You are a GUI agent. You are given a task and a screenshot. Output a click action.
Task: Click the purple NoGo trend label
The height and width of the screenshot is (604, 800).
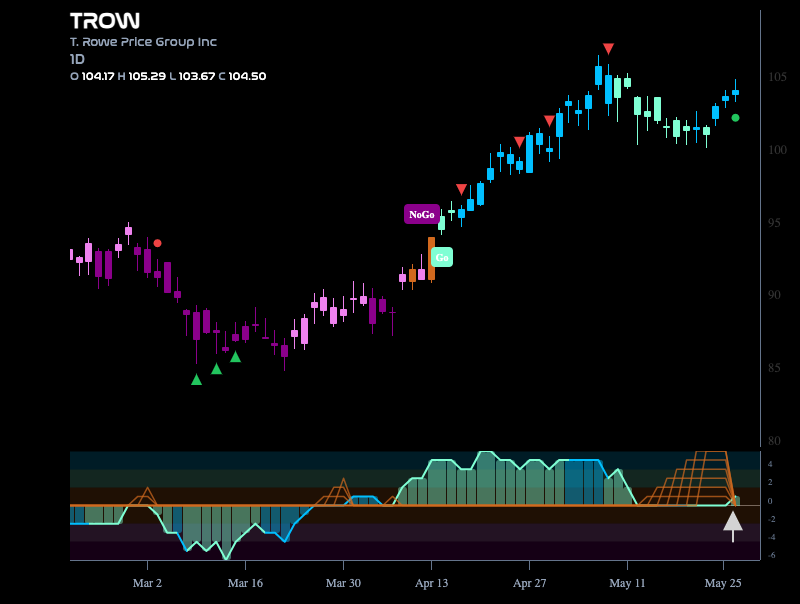pos(422,214)
